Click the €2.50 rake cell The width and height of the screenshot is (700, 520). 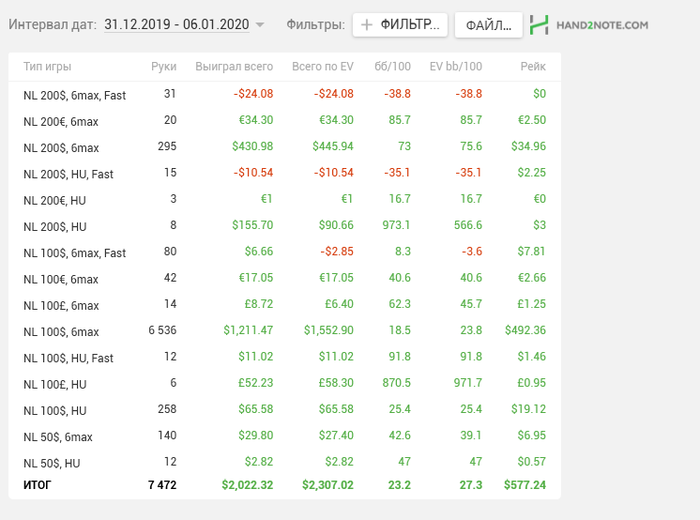(x=532, y=120)
